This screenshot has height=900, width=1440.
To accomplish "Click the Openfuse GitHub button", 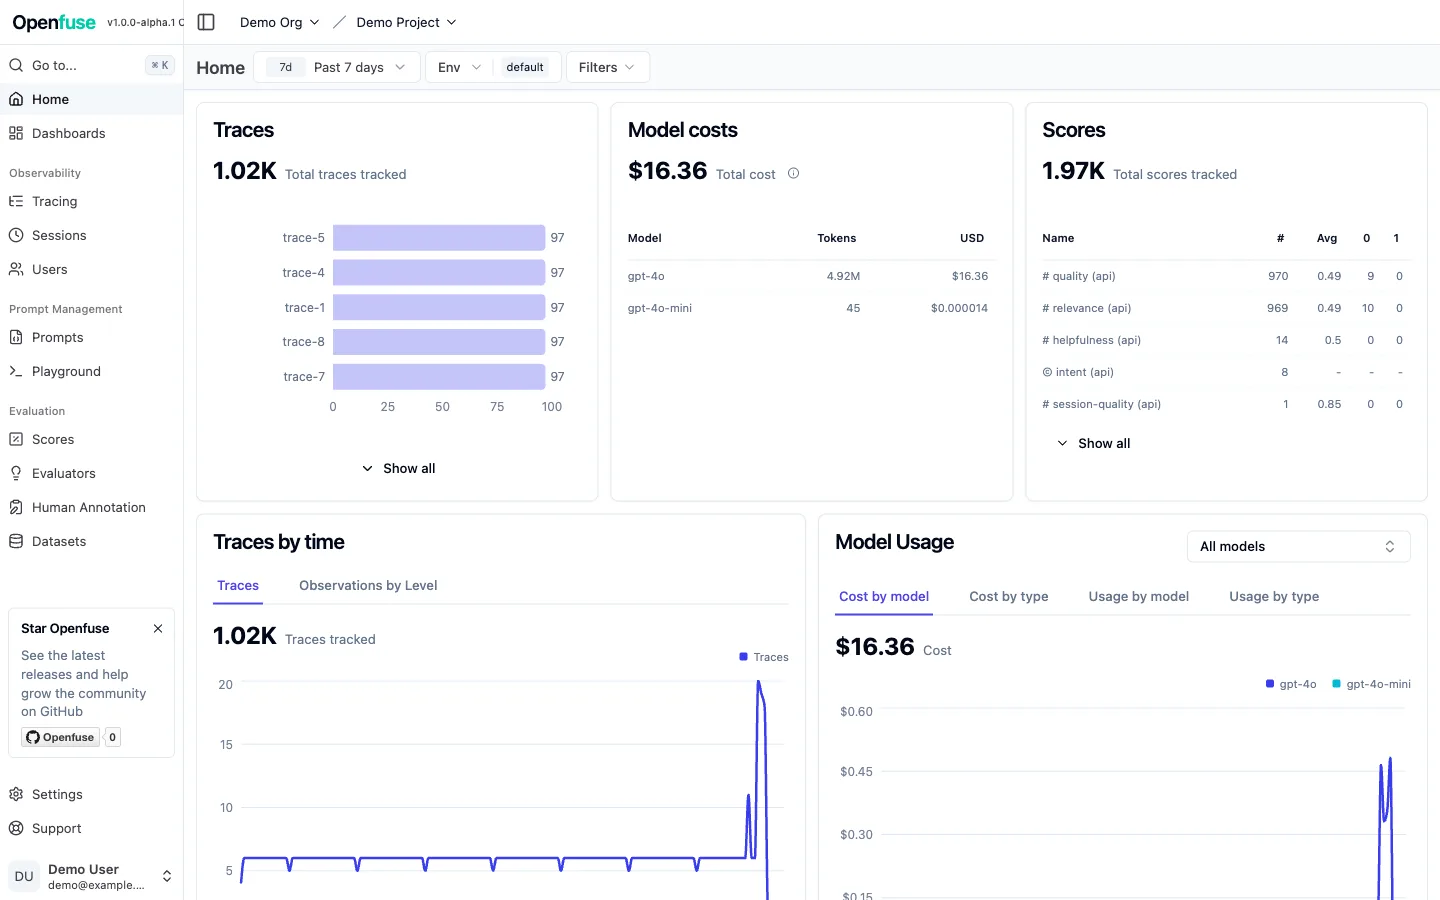I will coord(60,737).
